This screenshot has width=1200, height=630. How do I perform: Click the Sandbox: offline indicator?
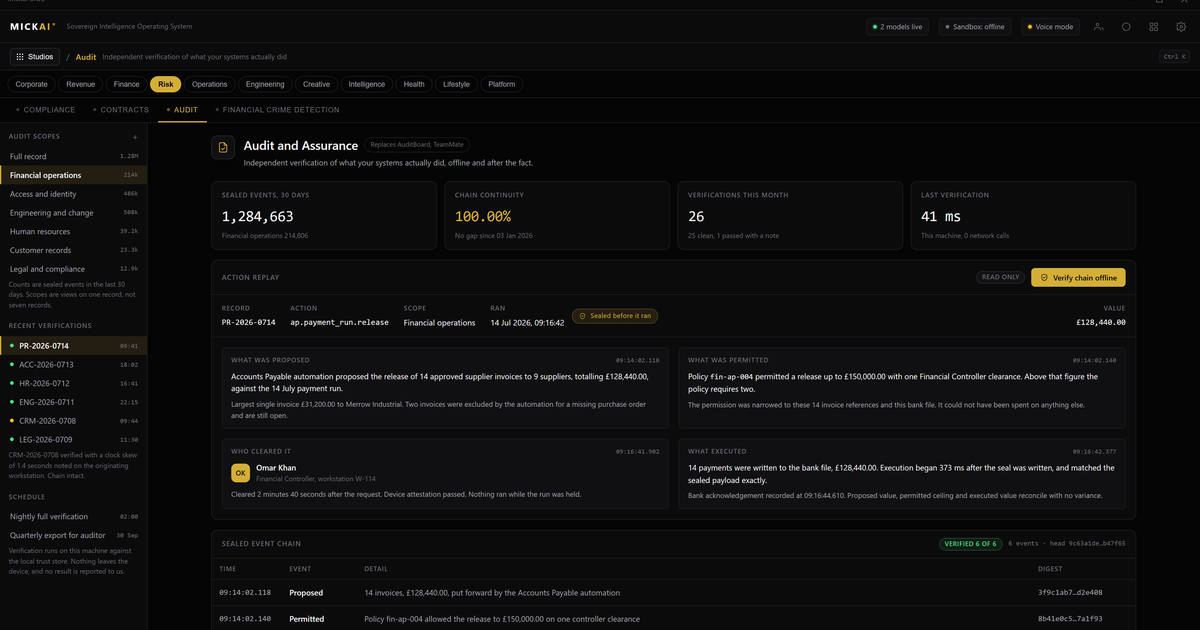point(976,27)
